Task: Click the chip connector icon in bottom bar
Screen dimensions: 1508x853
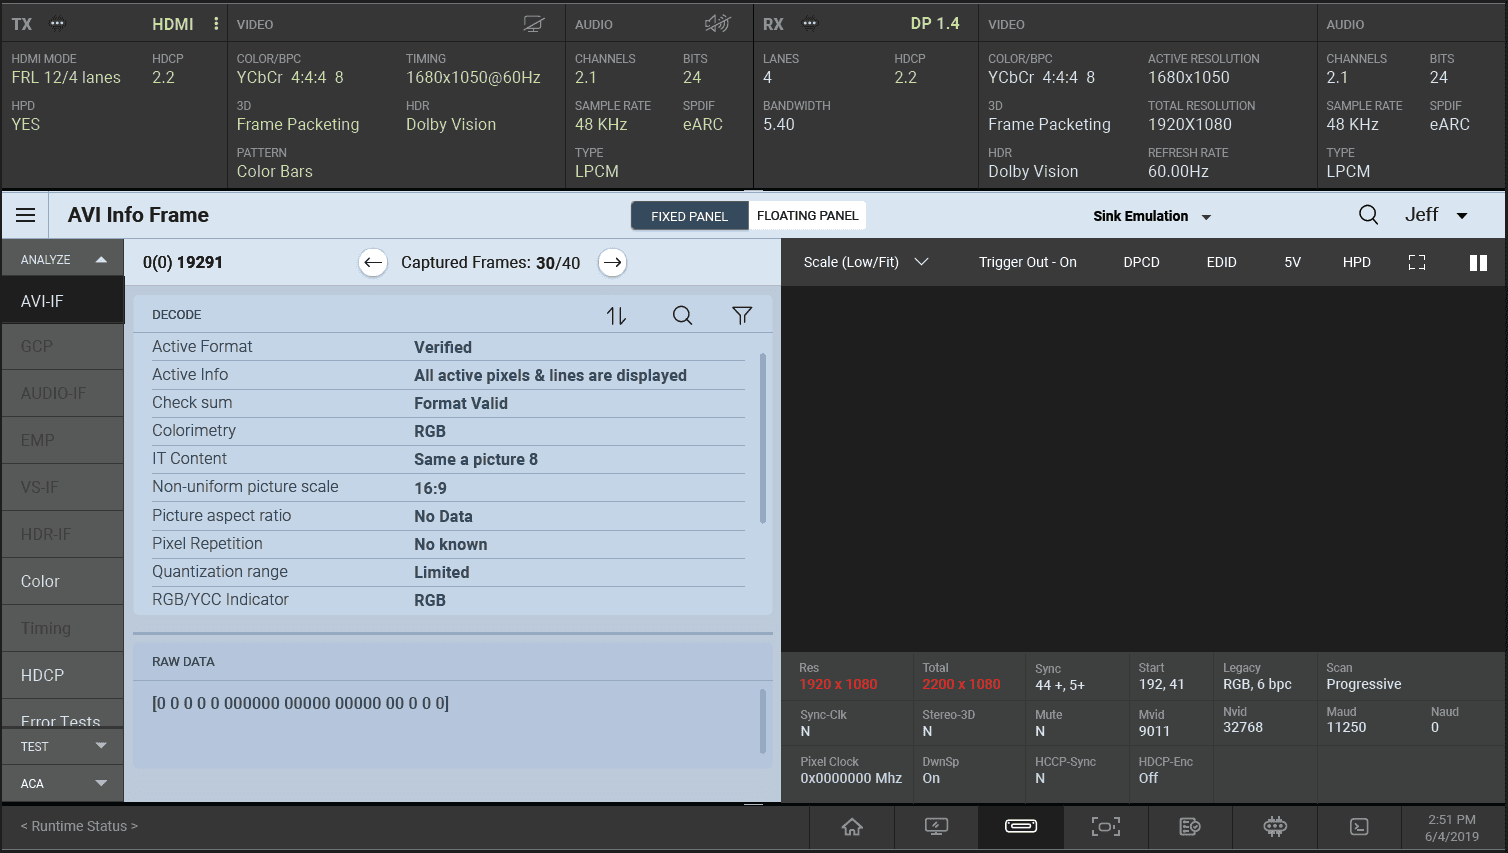Action: [1274, 826]
